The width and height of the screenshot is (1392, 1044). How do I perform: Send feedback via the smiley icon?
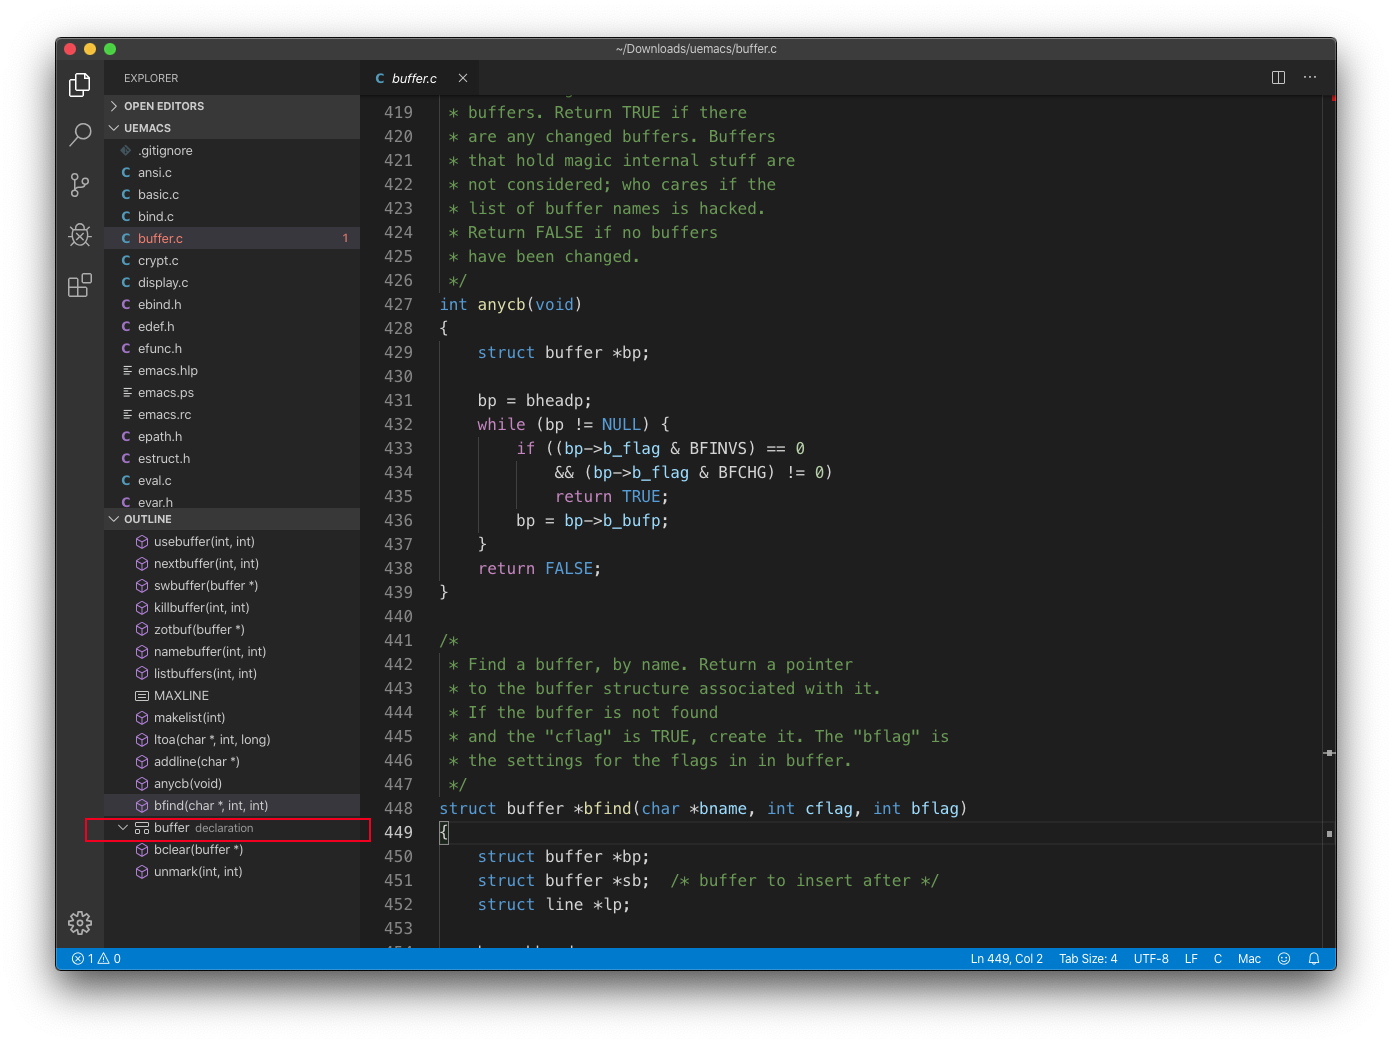pyautogui.click(x=1284, y=958)
